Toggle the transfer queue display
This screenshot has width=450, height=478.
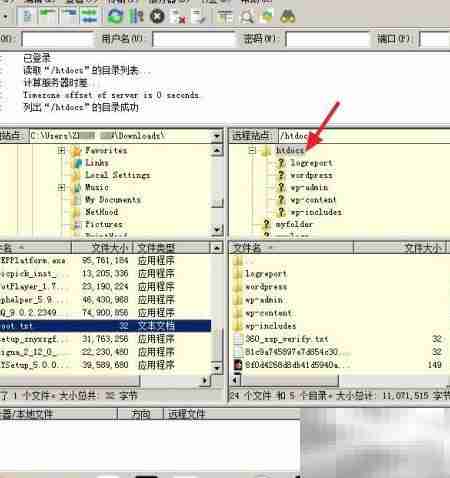point(89,16)
